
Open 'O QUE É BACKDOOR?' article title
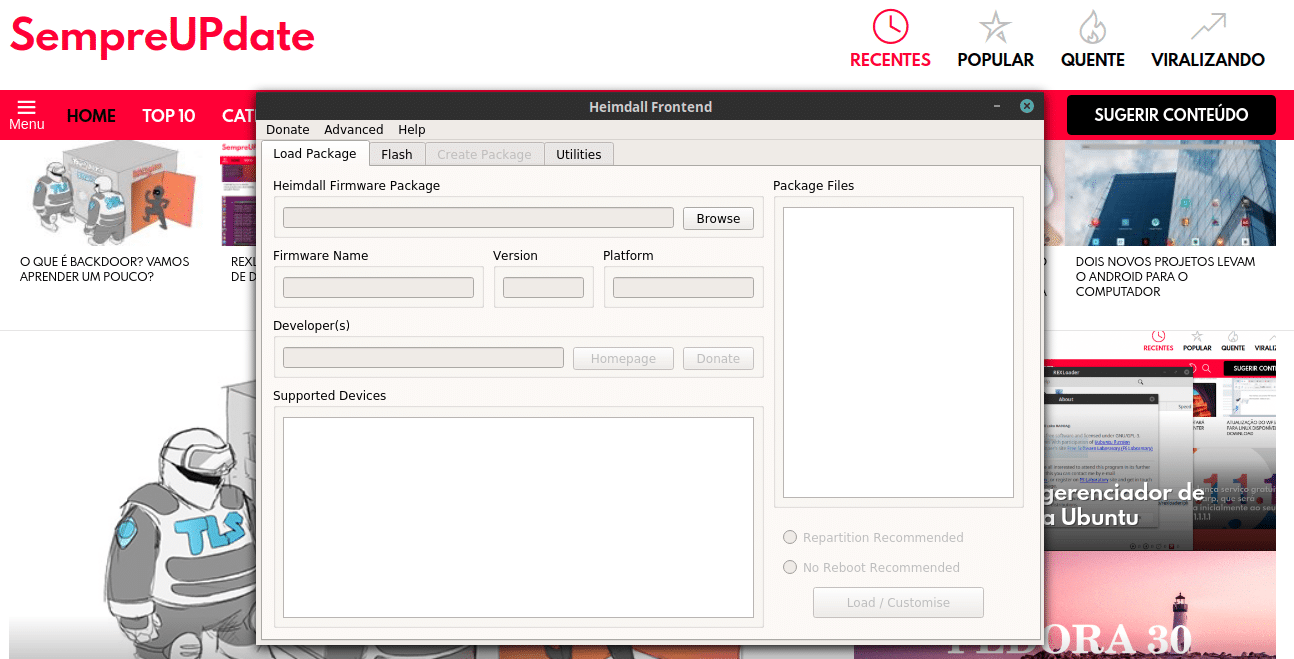pyautogui.click(x=105, y=269)
